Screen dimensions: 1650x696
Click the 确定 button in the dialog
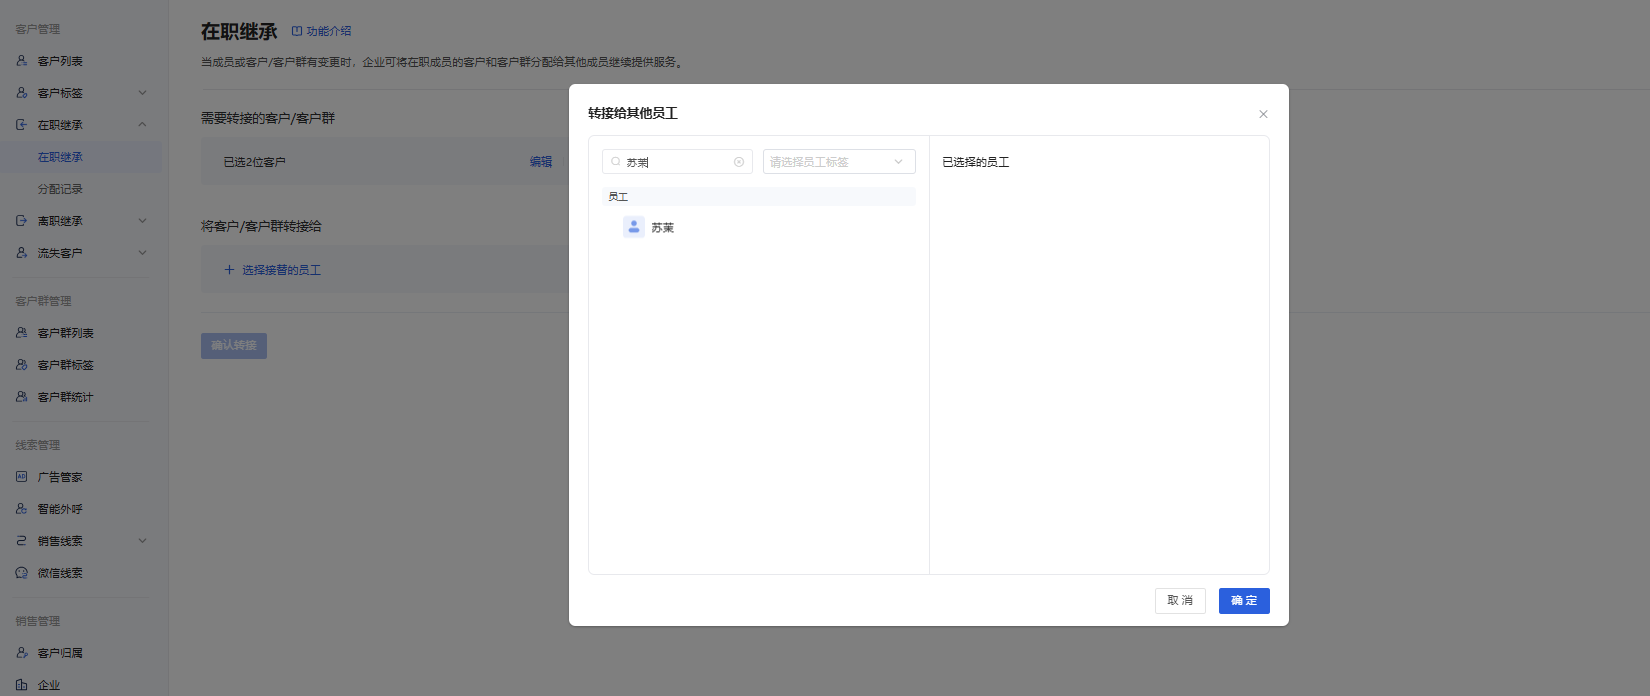click(x=1244, y=601)
